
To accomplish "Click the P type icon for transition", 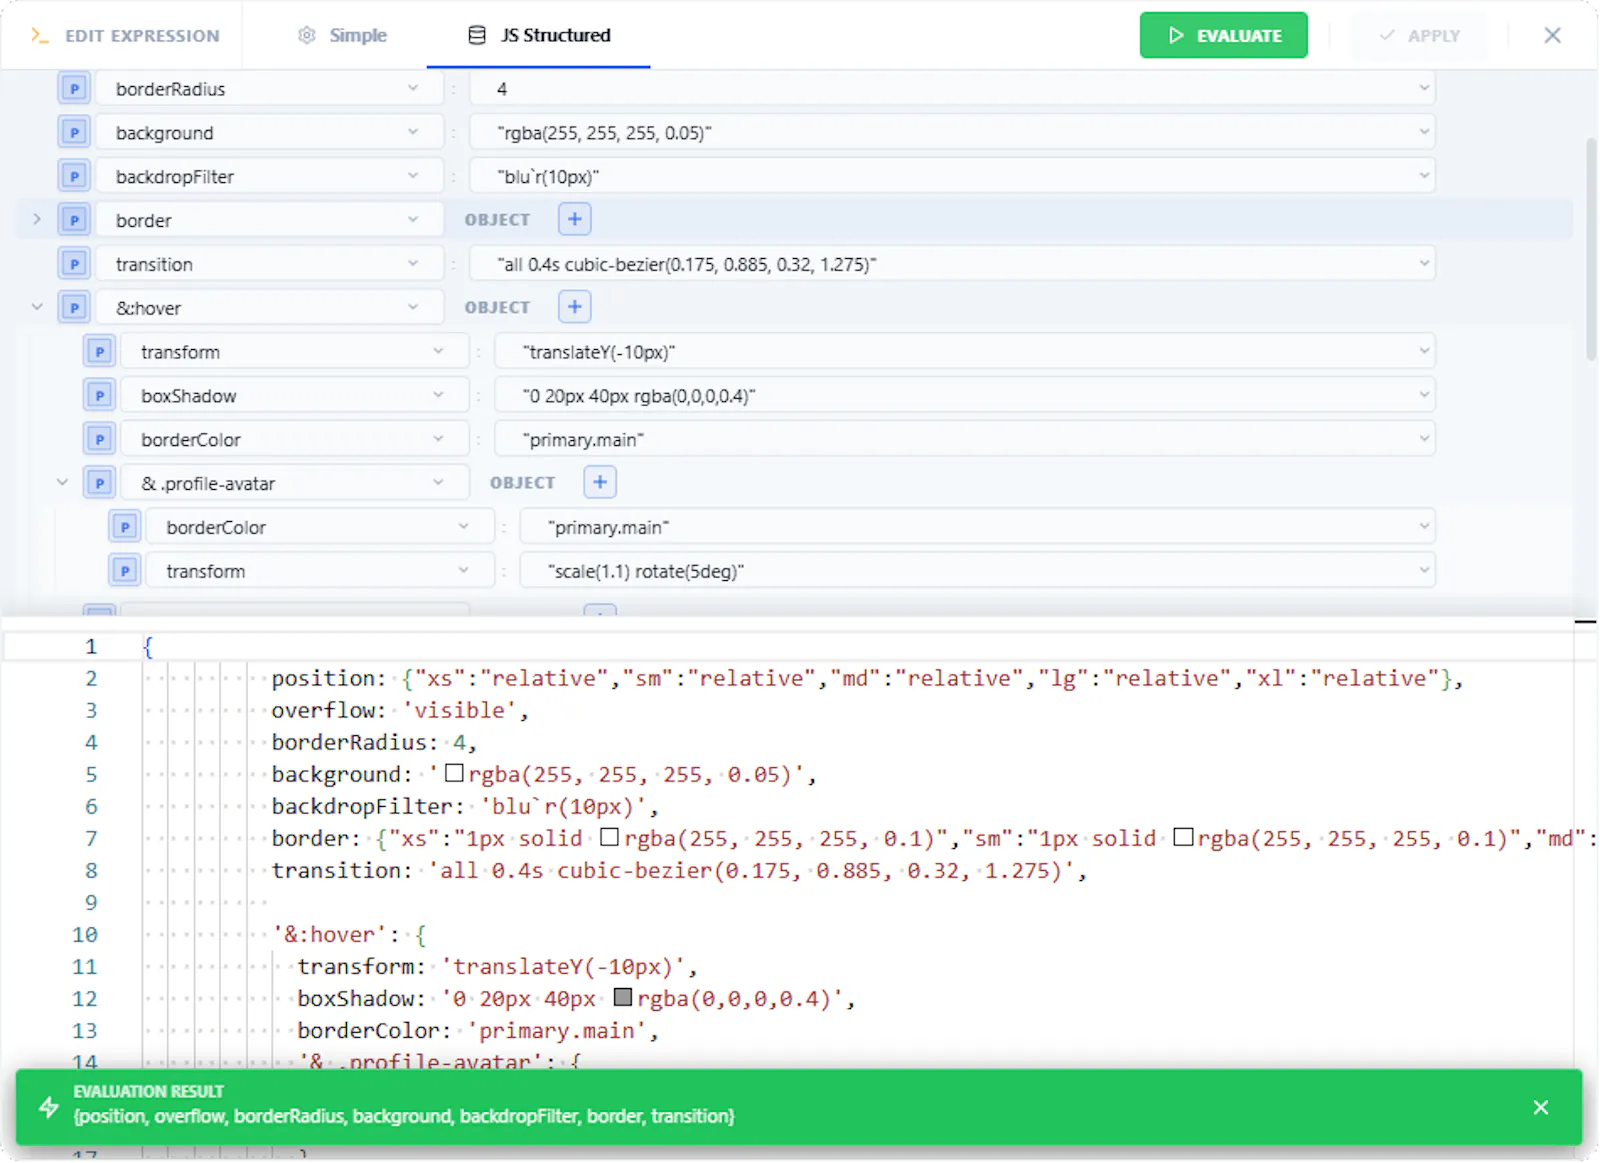I will coord(74,264).
